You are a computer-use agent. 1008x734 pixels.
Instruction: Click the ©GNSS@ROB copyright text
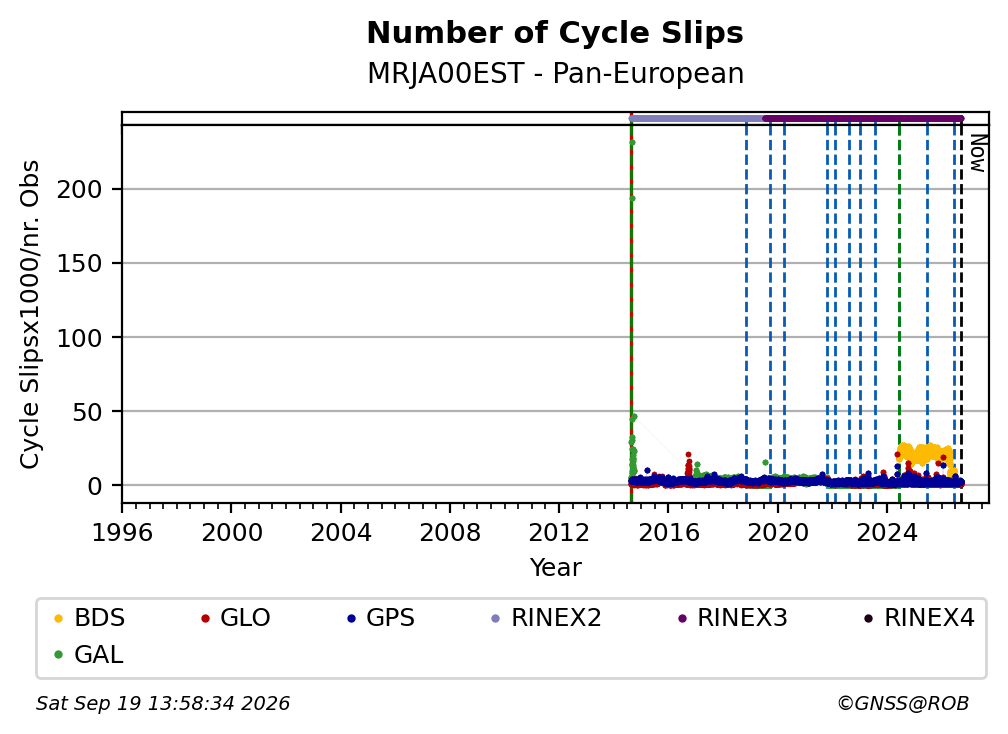point(903,704)
